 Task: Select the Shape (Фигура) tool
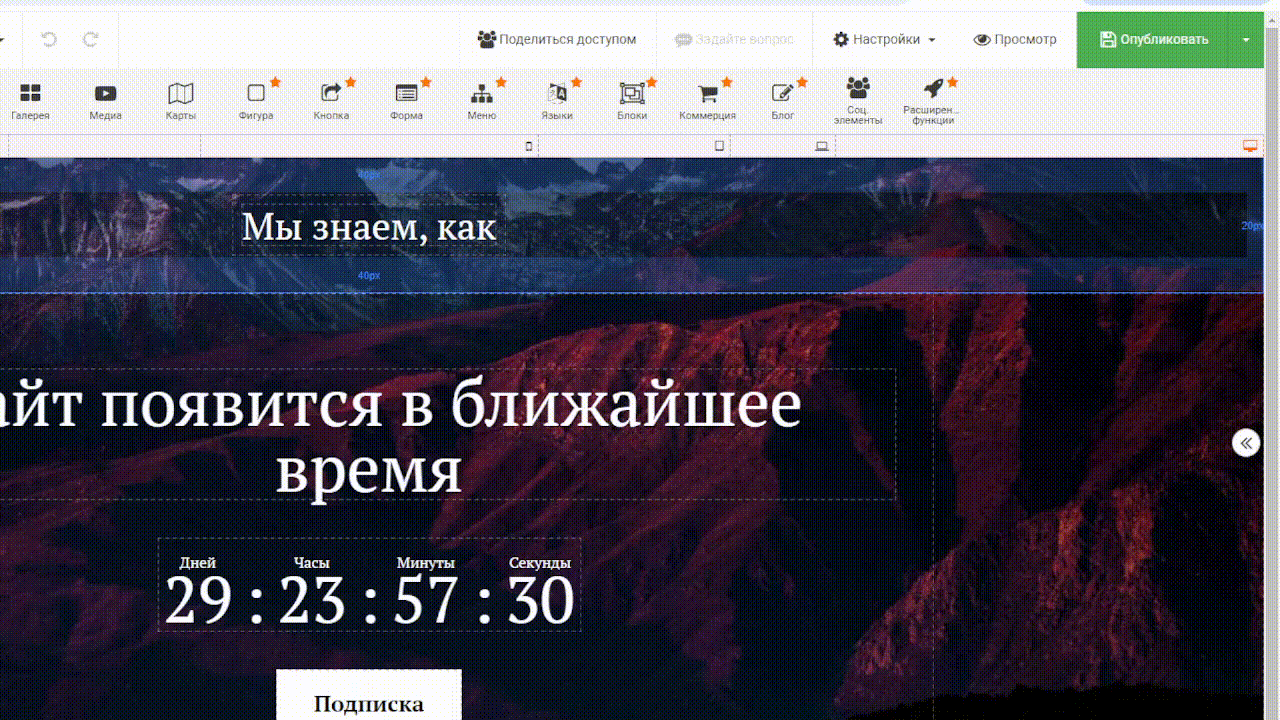256,101
